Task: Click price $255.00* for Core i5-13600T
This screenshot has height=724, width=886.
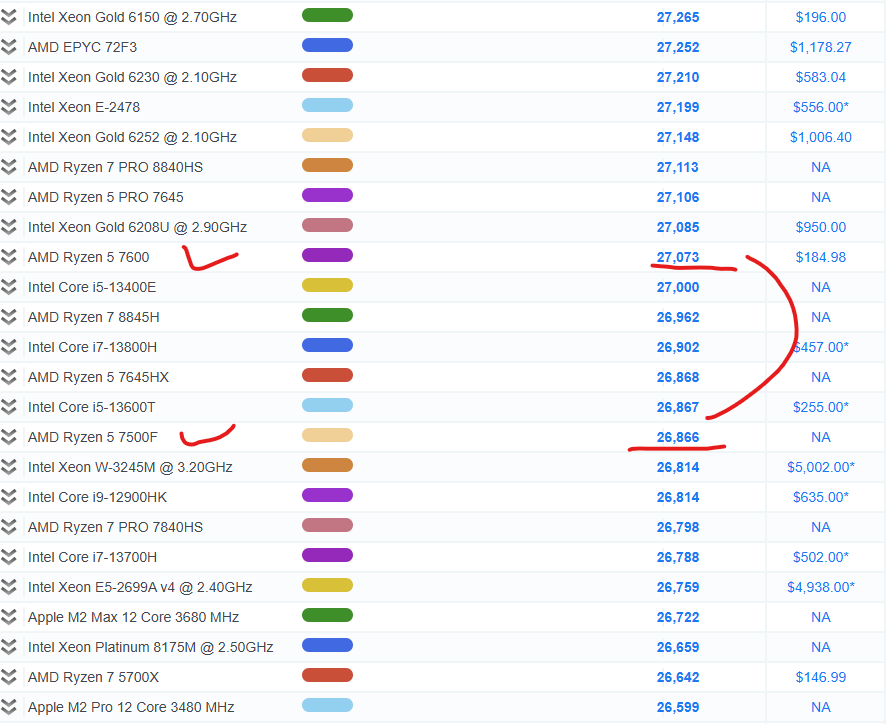Action: [820, 407]
